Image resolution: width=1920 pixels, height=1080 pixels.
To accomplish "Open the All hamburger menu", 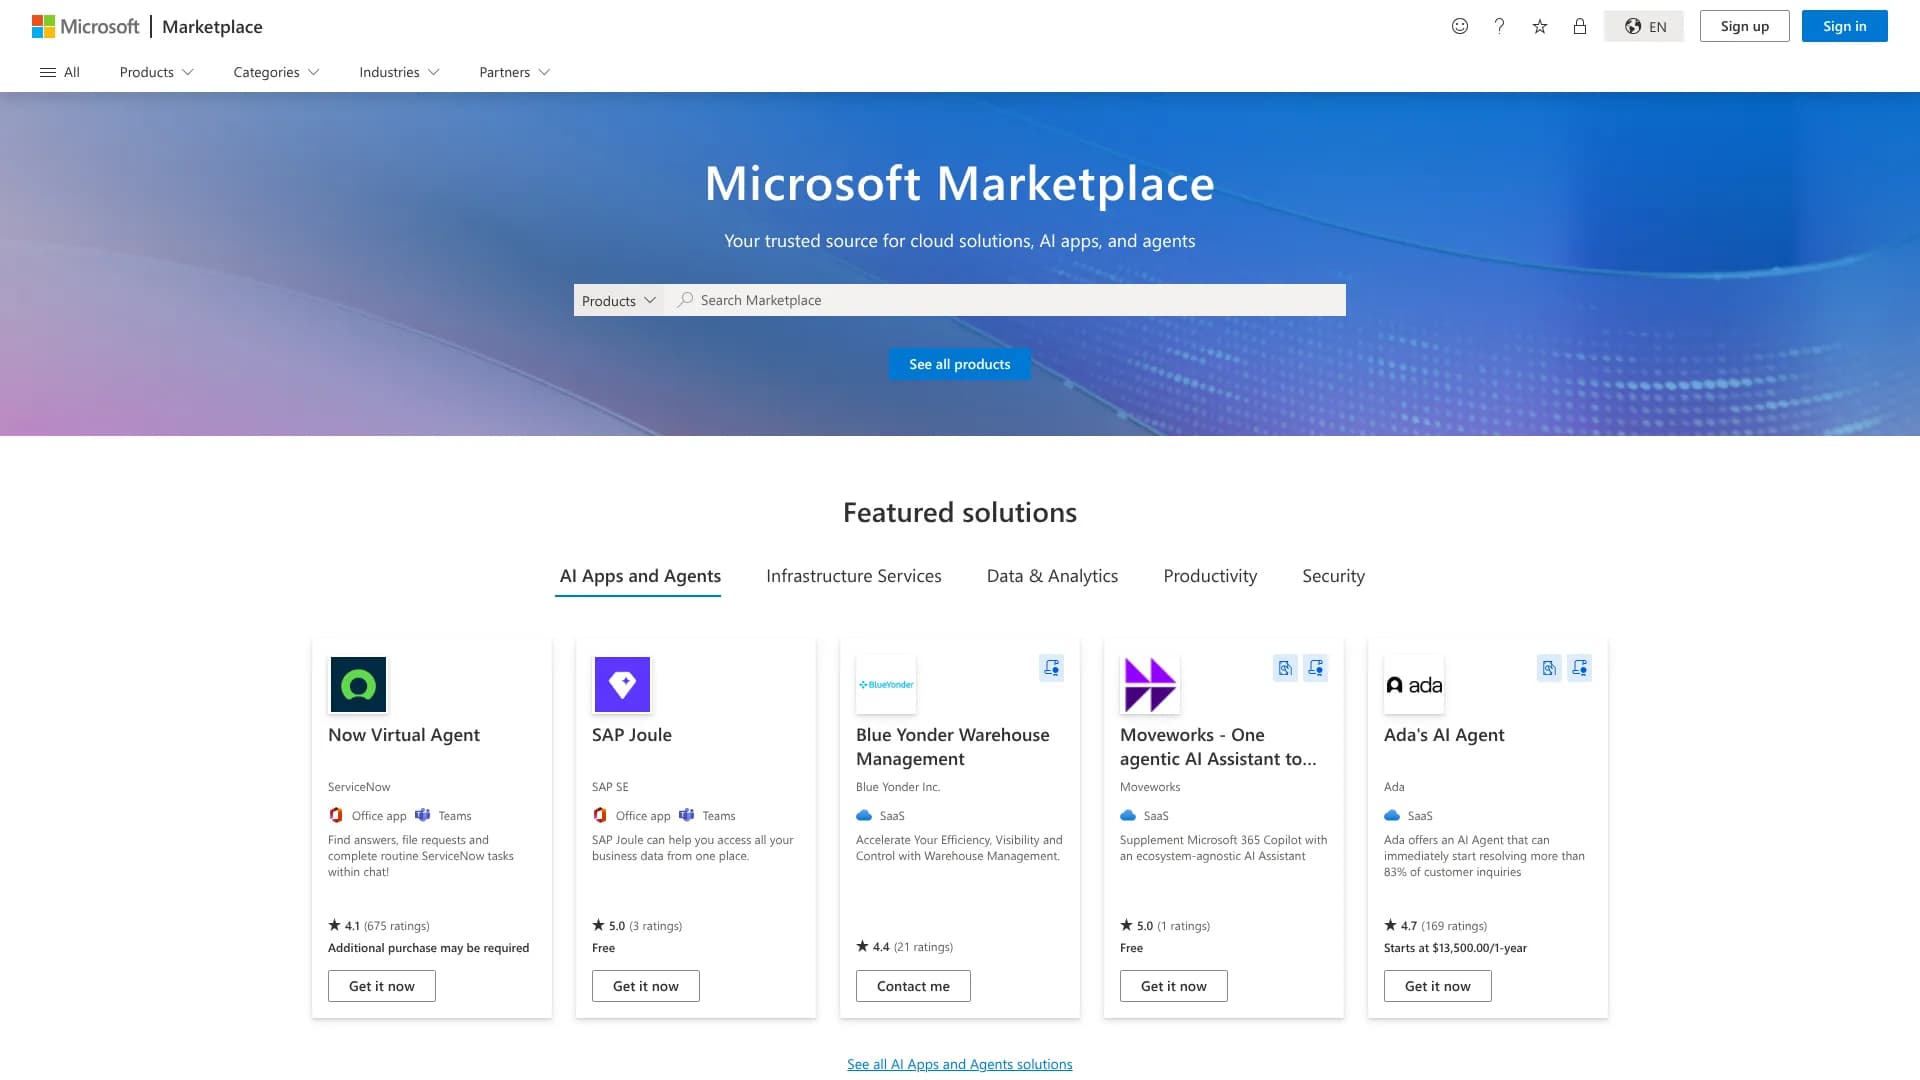I will point(60,72).
